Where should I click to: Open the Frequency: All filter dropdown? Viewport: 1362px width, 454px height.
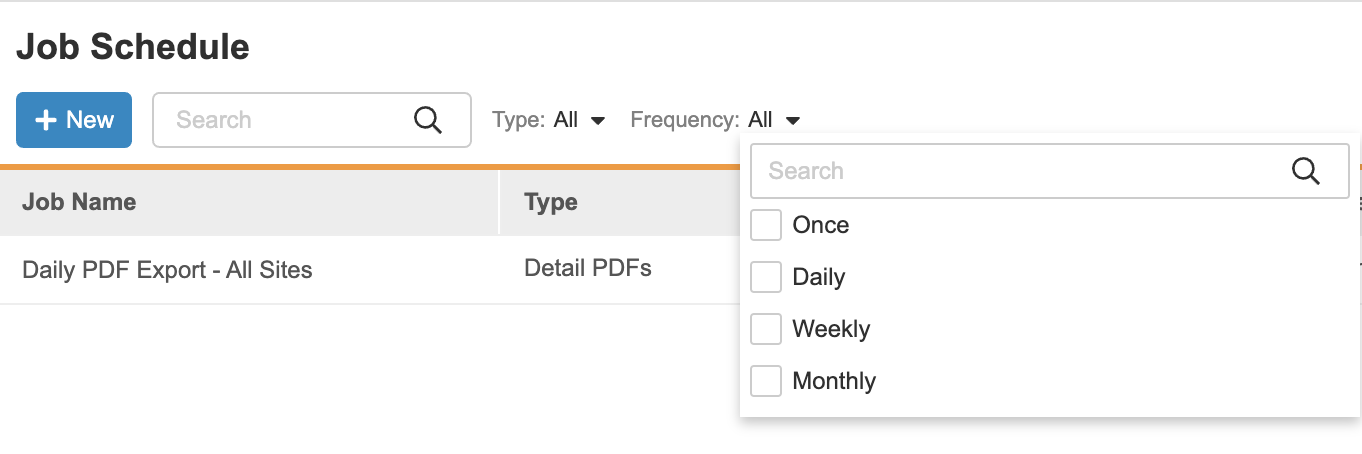coord(715,120)
